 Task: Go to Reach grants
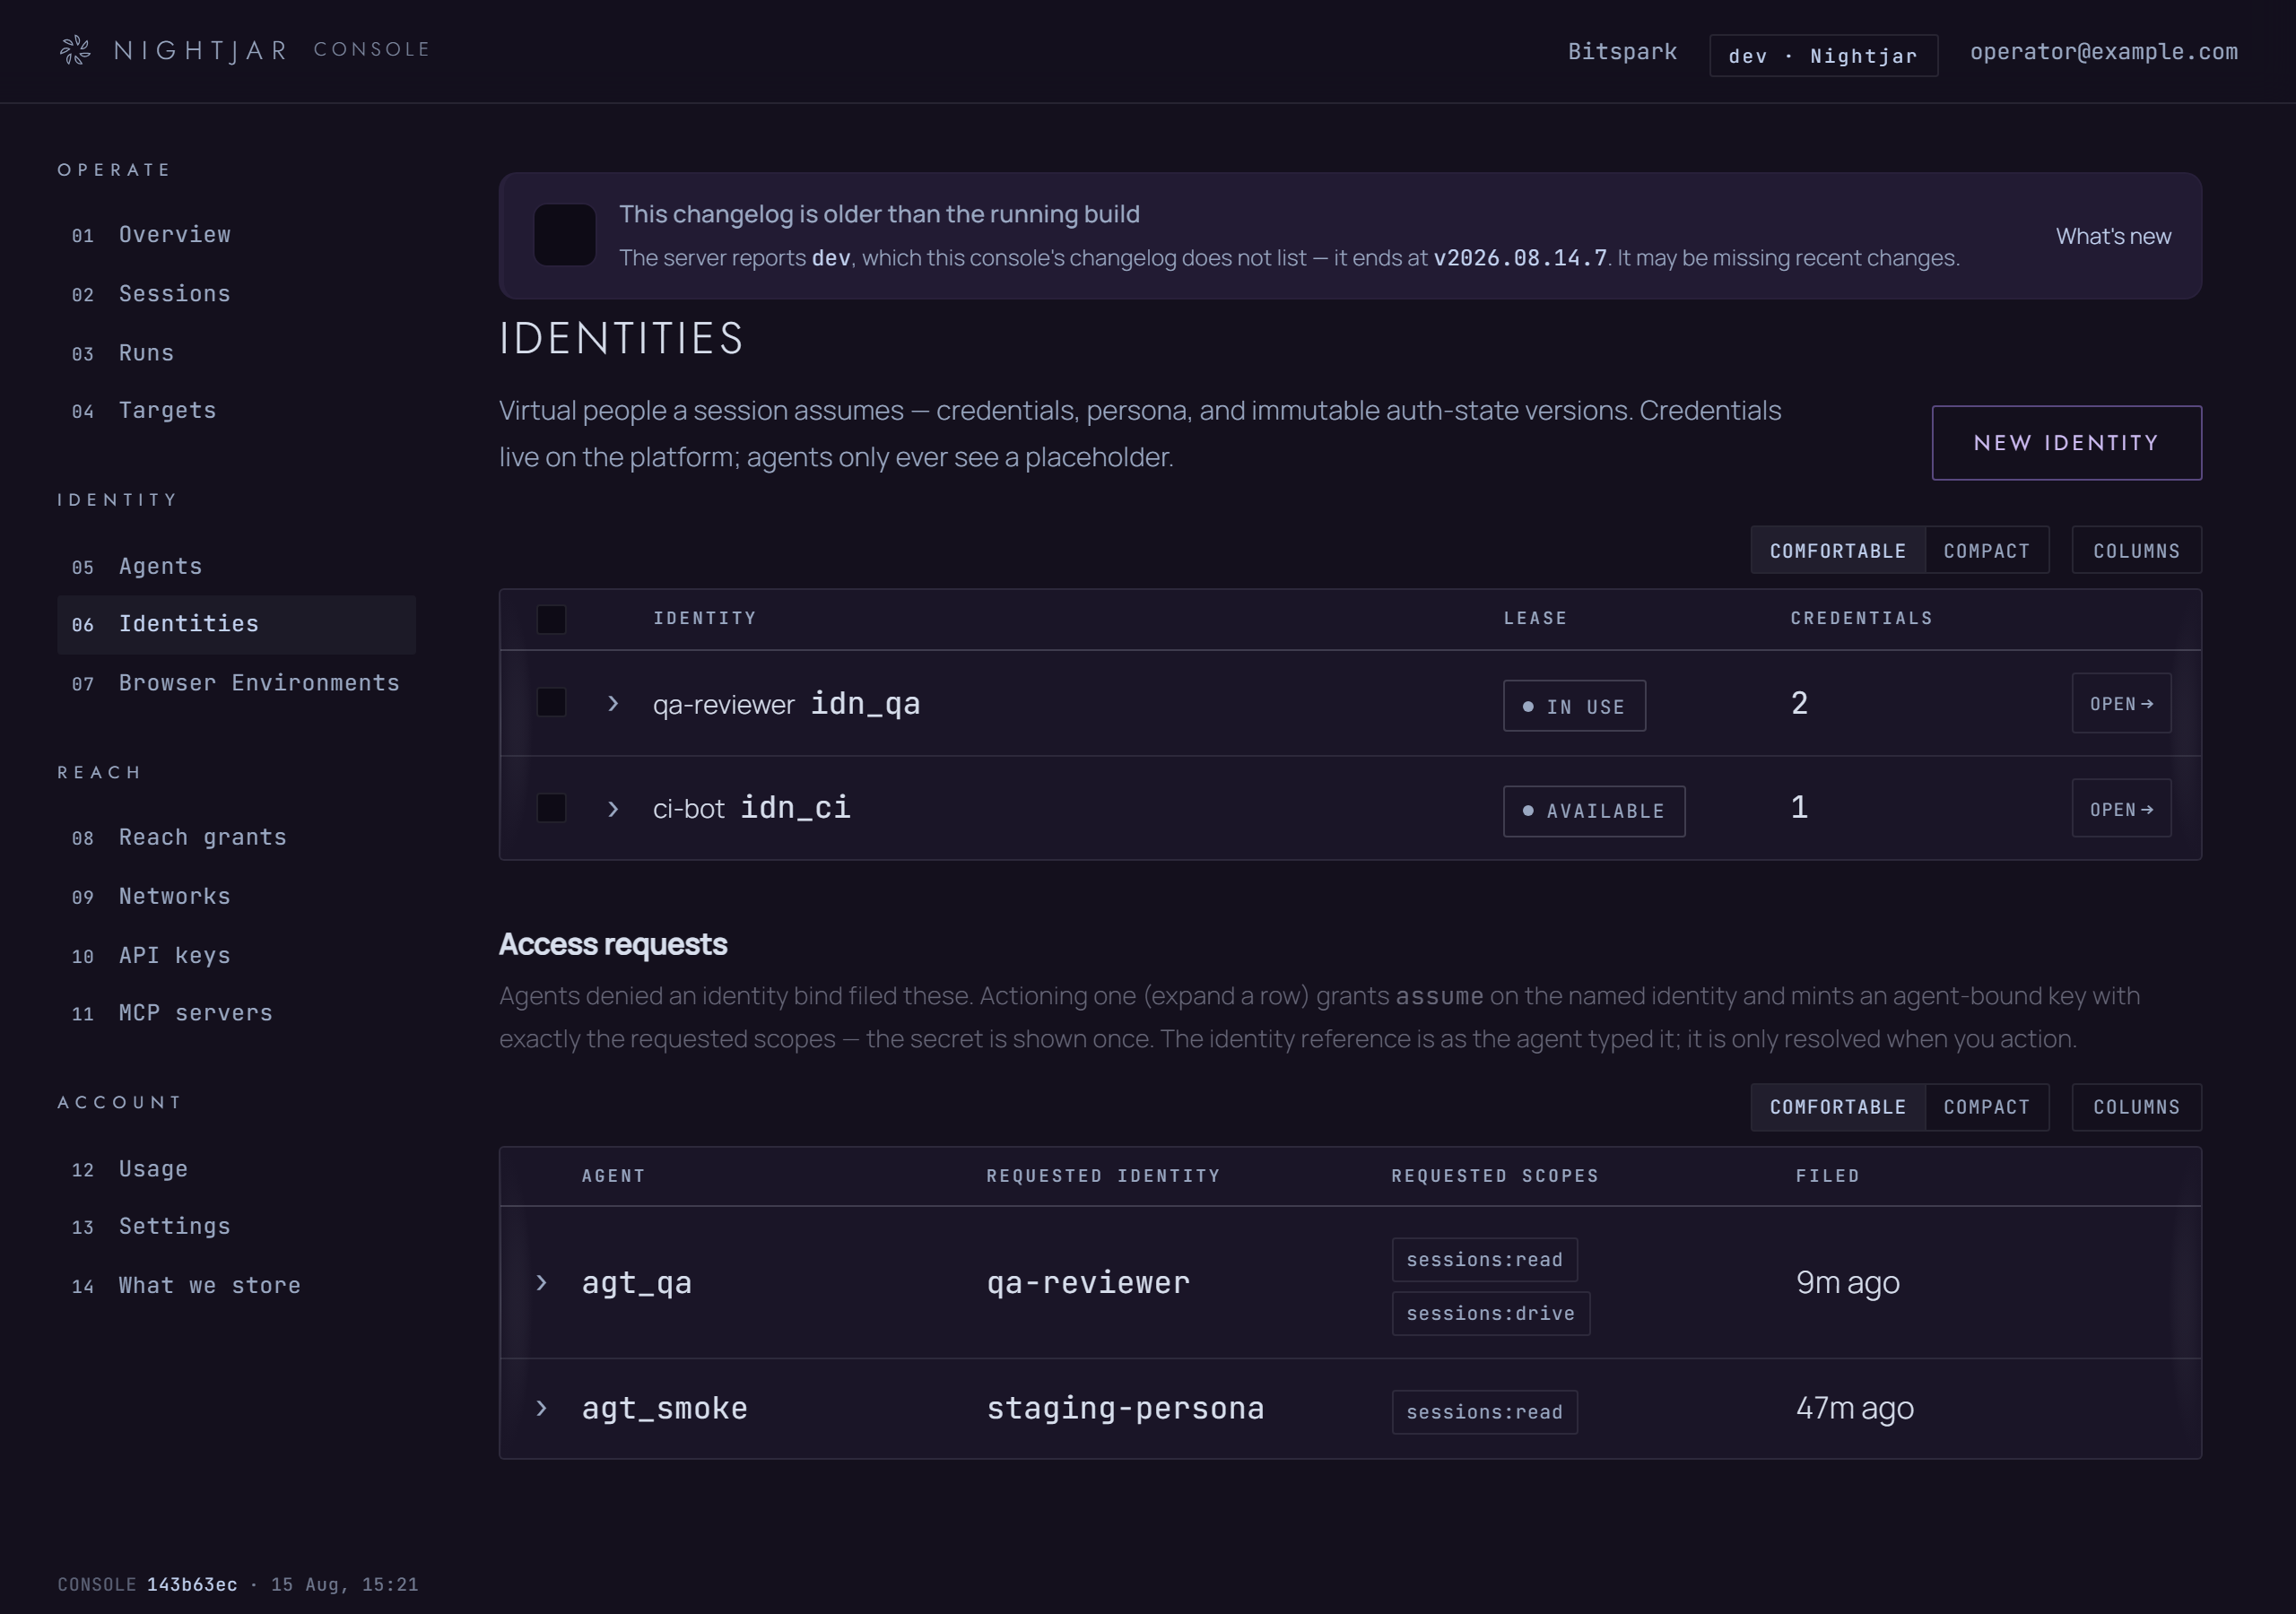(x=236, y=837)
